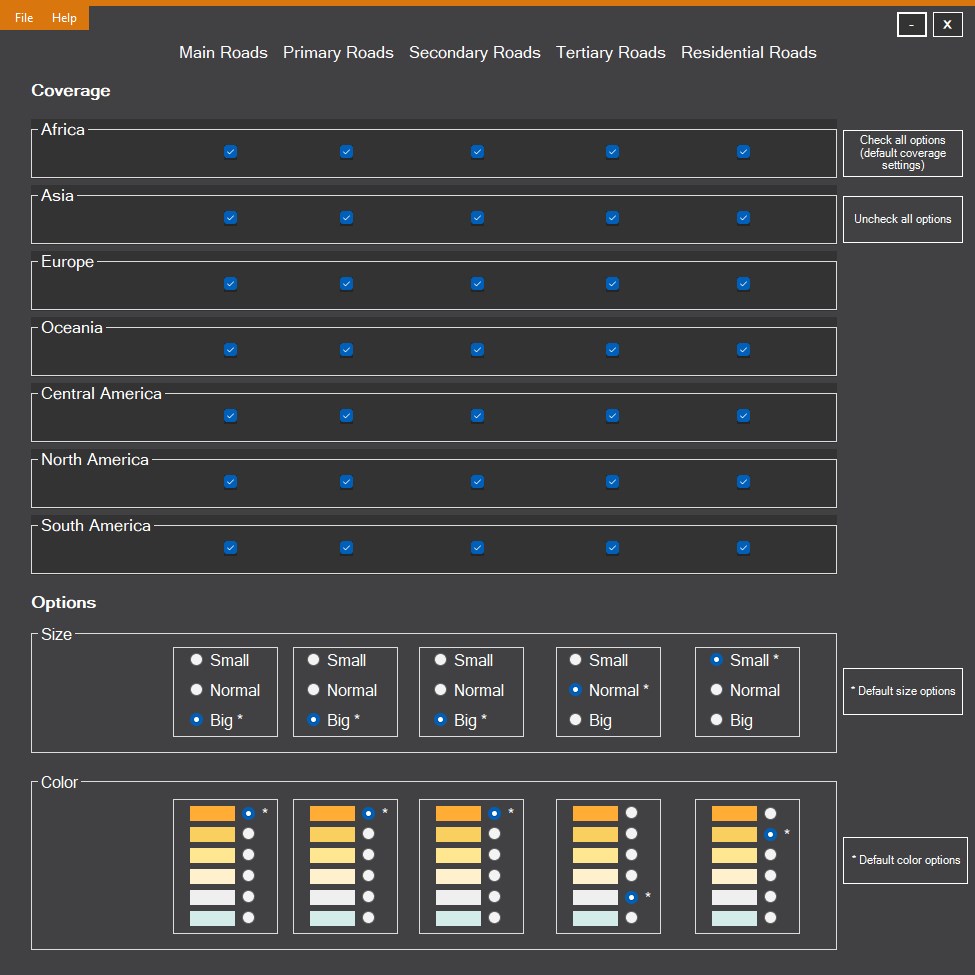Restore default color options
975x975 pixels.
(x=905, y=860)
